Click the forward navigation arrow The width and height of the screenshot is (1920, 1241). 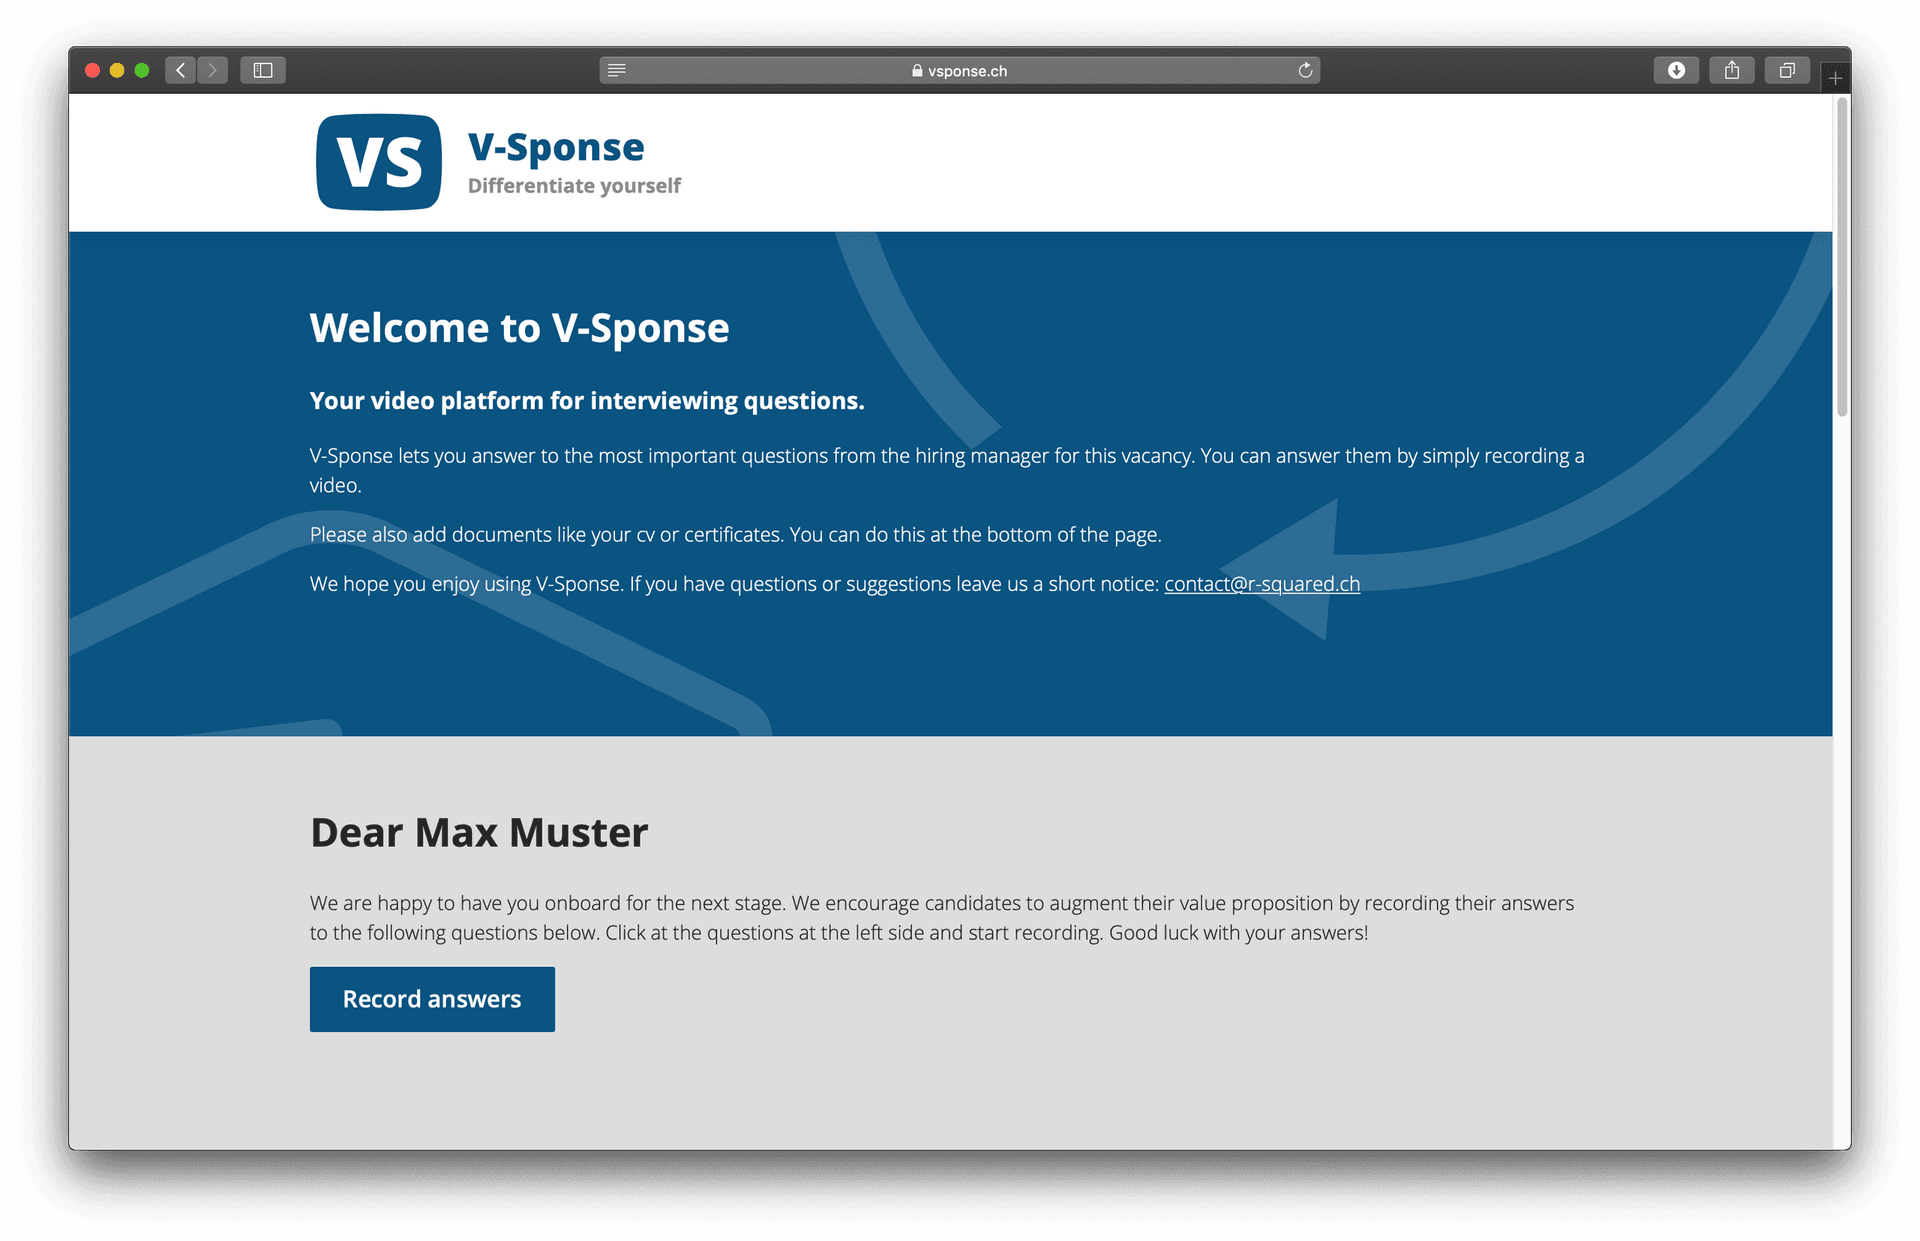tap(212, 70)
